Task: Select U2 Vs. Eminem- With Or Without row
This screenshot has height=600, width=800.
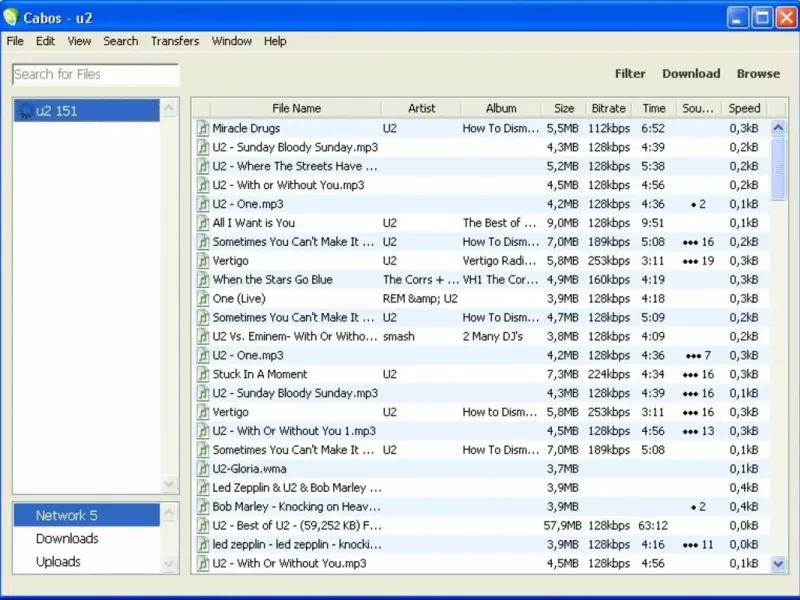Action: click(x=482, y=336)
